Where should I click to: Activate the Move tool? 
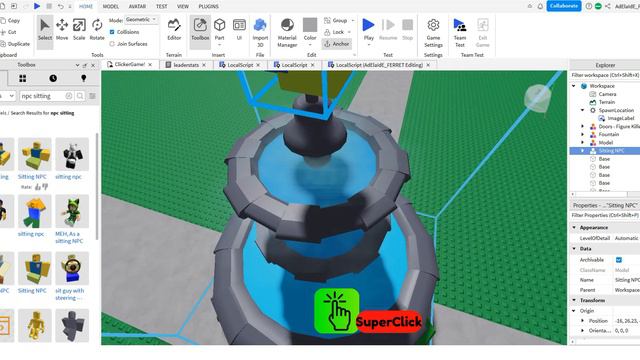62,30
